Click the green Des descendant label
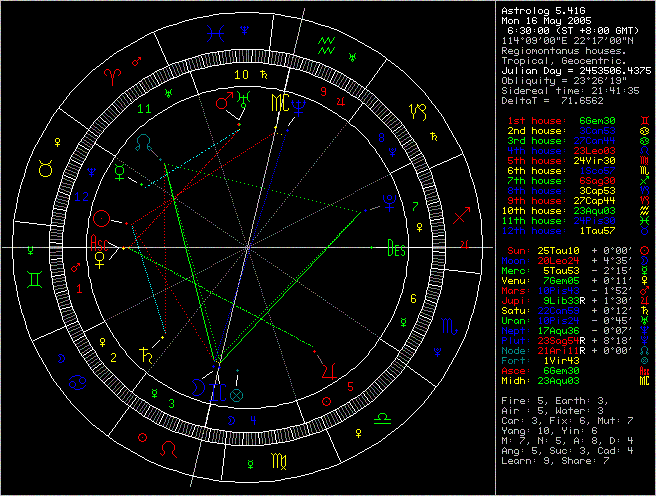 click(x=397, y=250)
